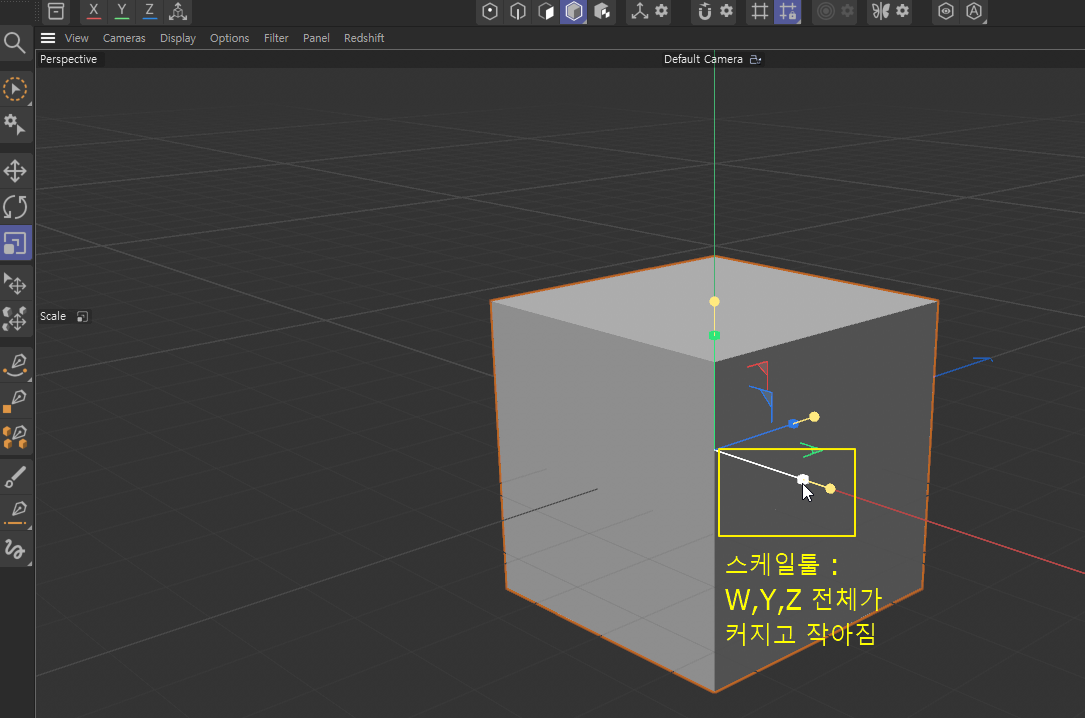Click the Perspective view label

coord(69,59)
